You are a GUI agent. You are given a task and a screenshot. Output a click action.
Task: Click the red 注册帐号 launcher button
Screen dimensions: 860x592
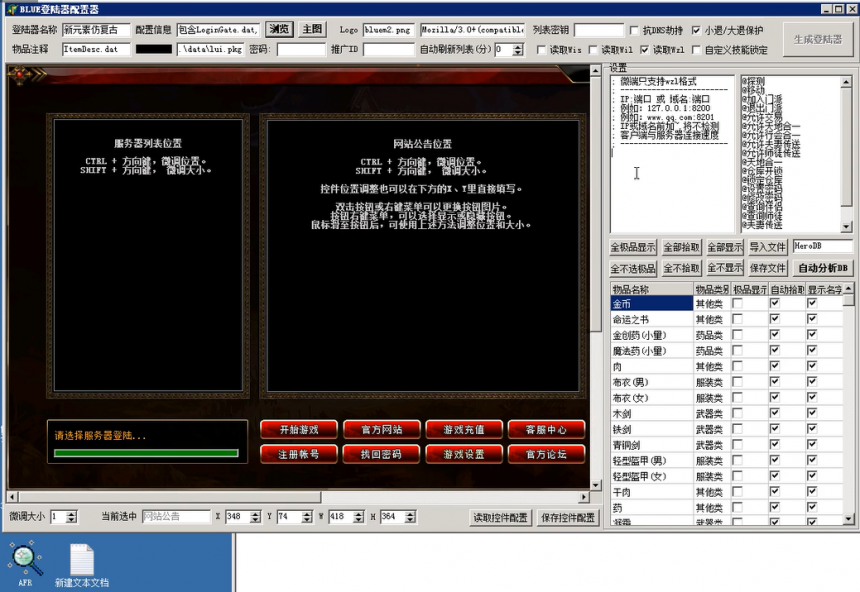(298, 454)
